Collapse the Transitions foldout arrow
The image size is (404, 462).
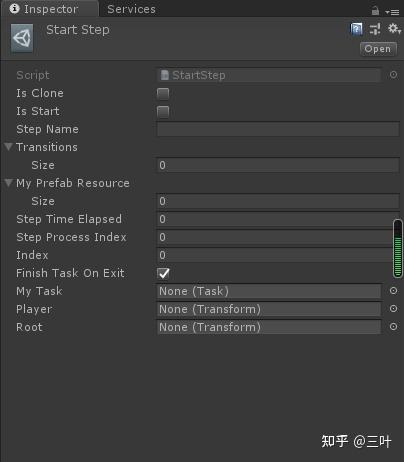pos(9,147)
